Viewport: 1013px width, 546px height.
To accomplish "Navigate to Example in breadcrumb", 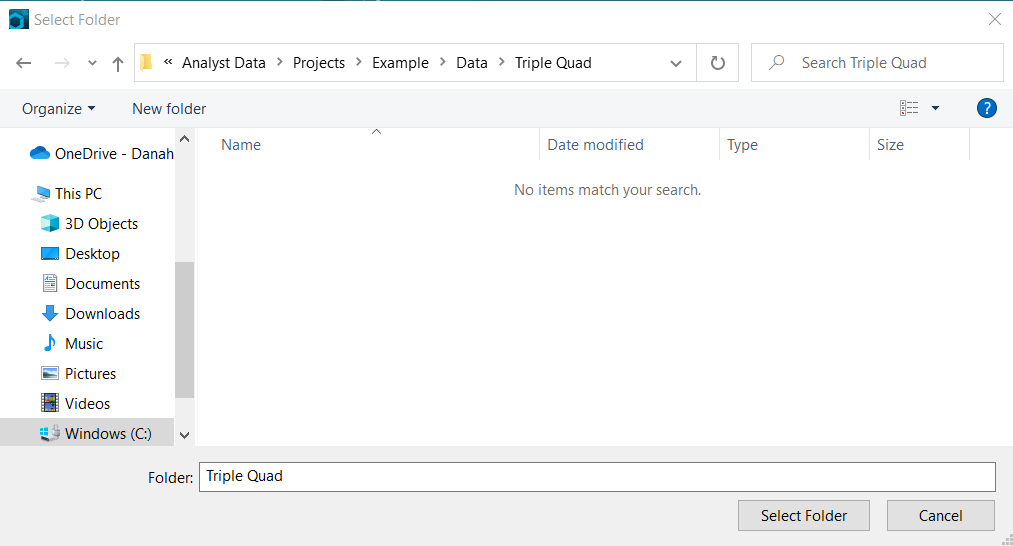I will point(400,63).
